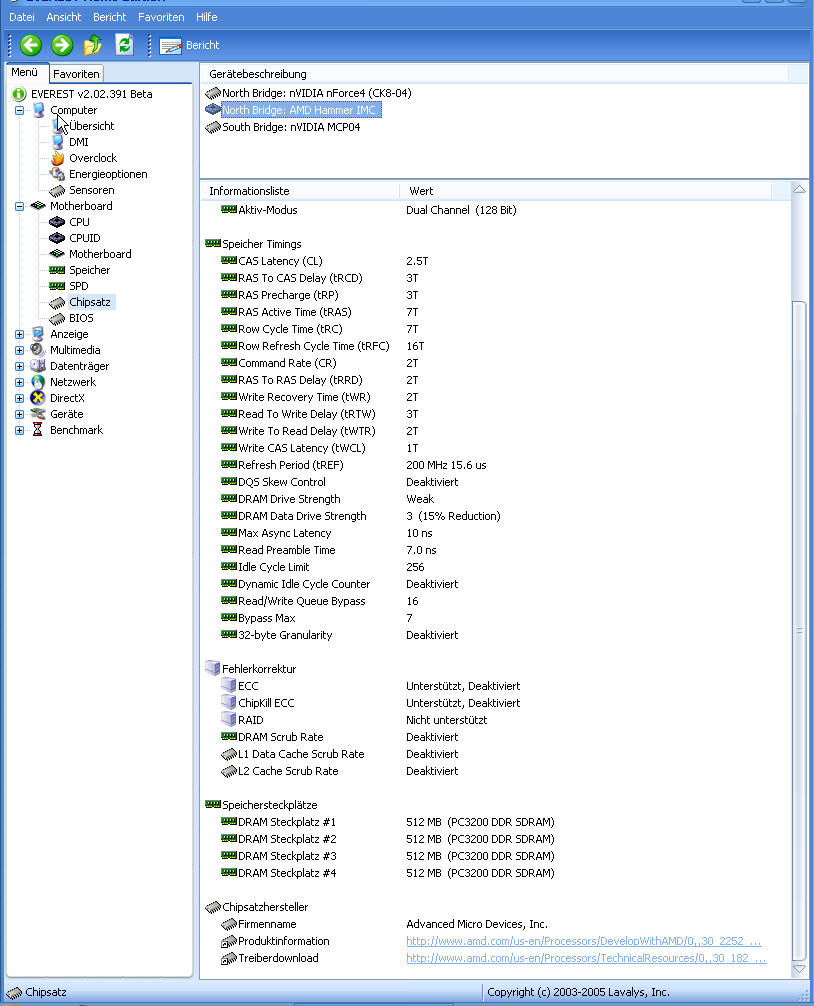Click the green Forward arrow toolbar icon
Screen dimensions: 814x1006
(62, 45)
